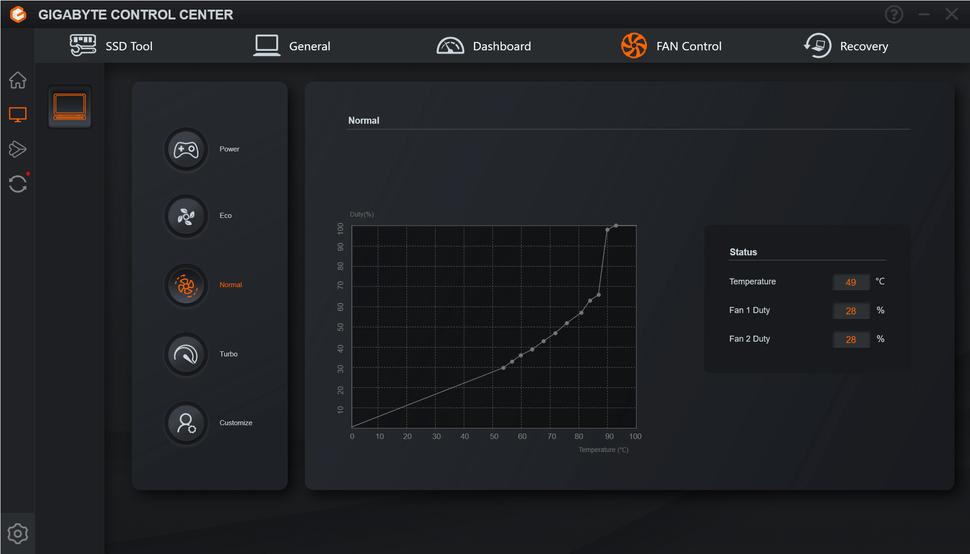
Task: Select the Customize mode user icon
Action: 186,423
